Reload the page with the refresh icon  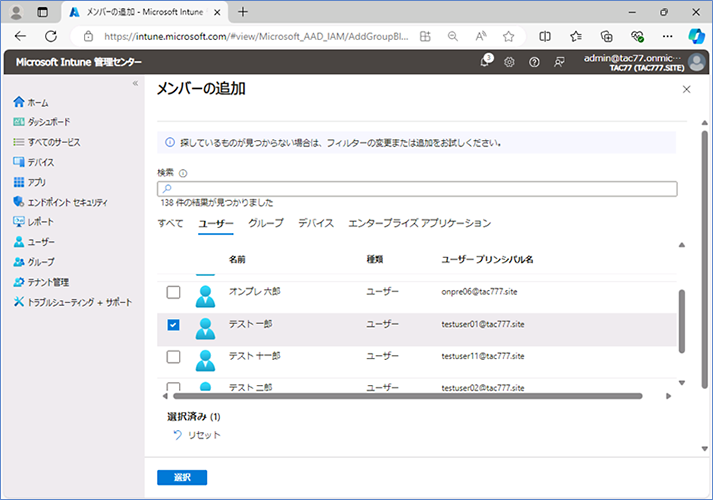51,36
